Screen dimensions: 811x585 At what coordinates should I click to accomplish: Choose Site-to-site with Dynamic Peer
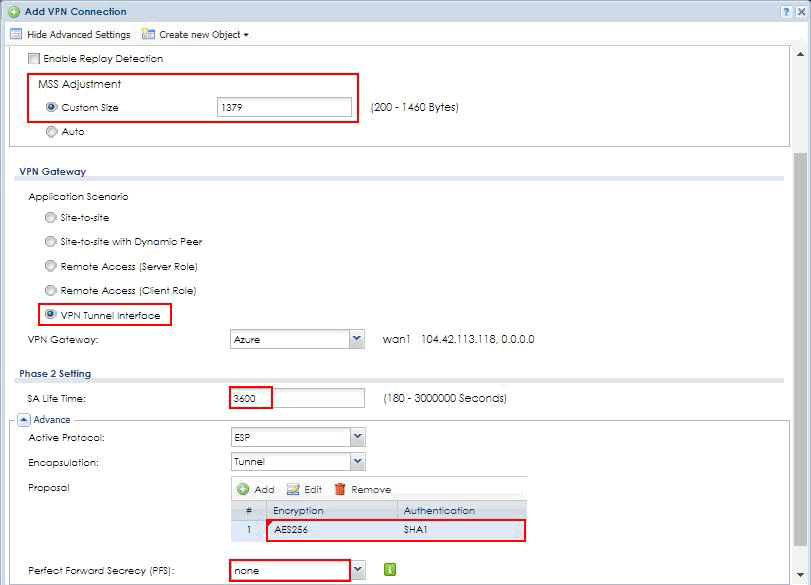pos(50,242)
